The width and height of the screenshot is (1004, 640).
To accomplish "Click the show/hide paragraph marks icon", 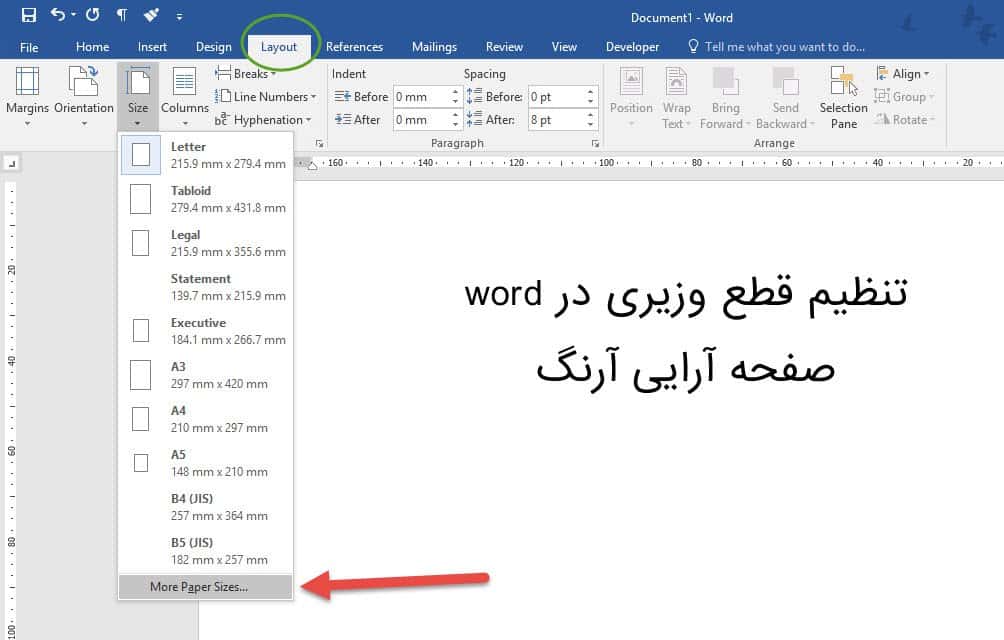I will (x=122, y=15).
